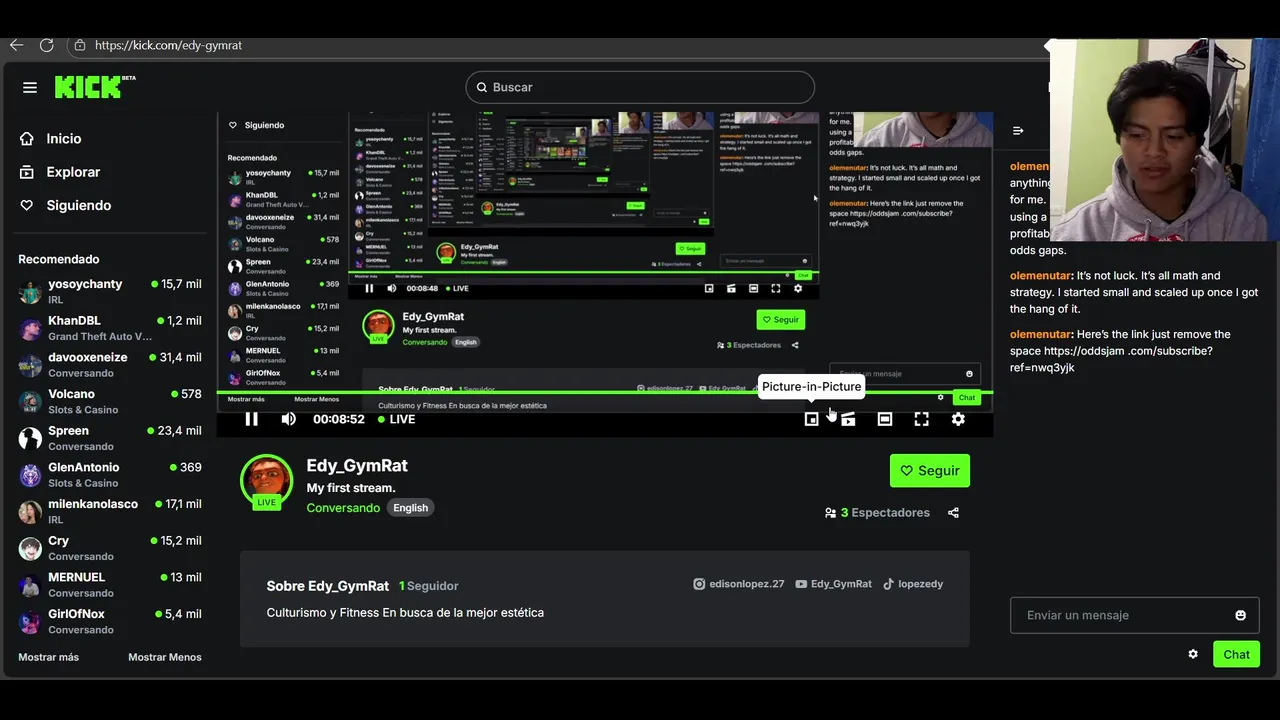
Task: Open recommended channel Spreen
Action: click(x=110, y=438)
